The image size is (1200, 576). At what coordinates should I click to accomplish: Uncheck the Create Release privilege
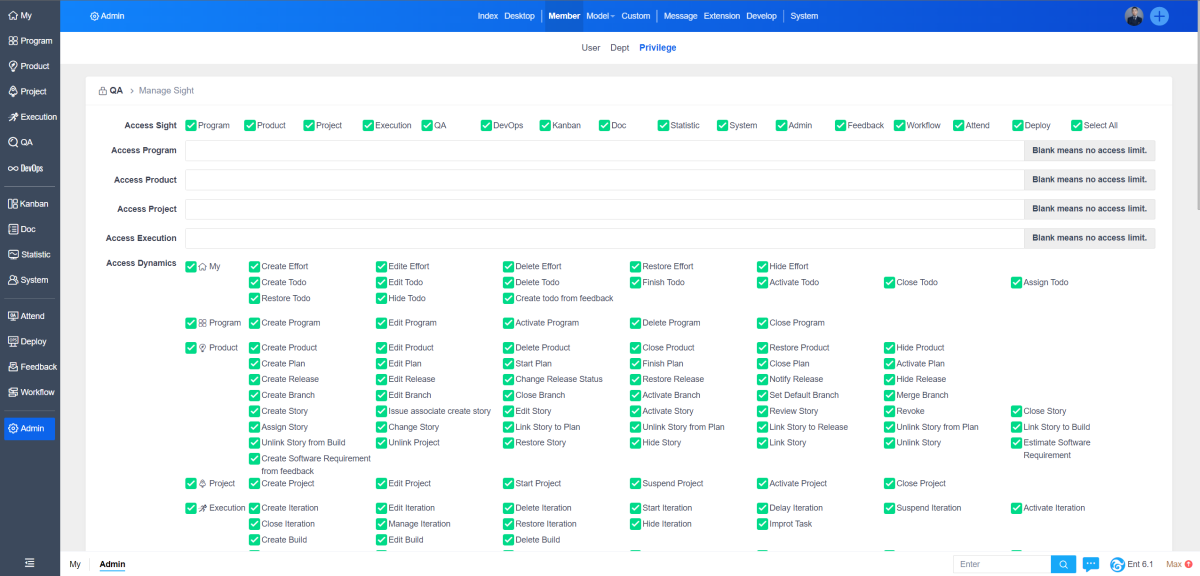pyautogui.click(x=254, y=380)
